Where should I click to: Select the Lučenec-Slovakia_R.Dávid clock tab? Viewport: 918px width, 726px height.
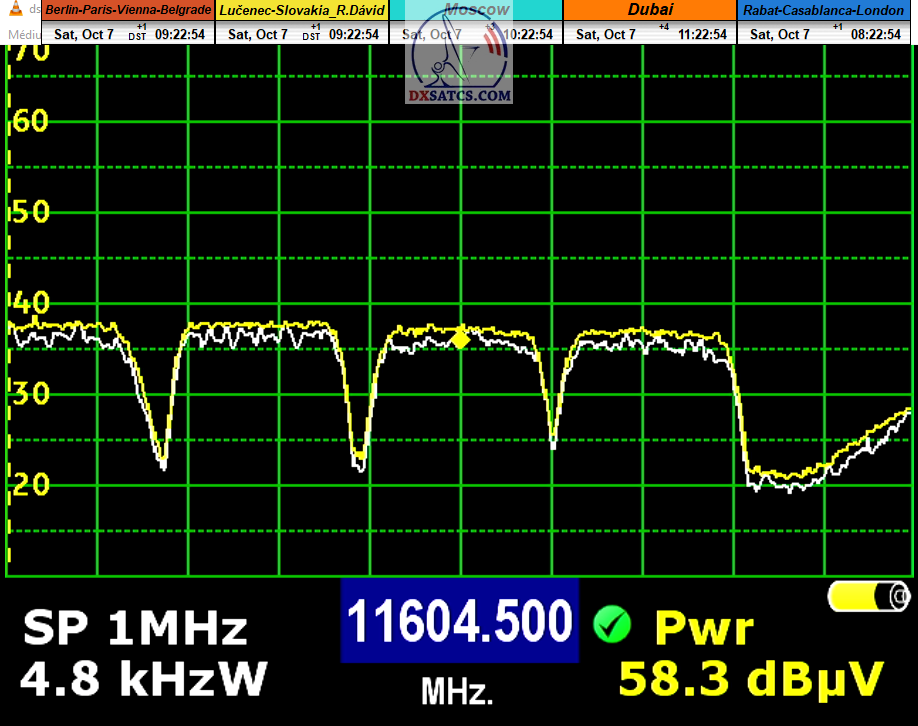click(x=303, y=10)
